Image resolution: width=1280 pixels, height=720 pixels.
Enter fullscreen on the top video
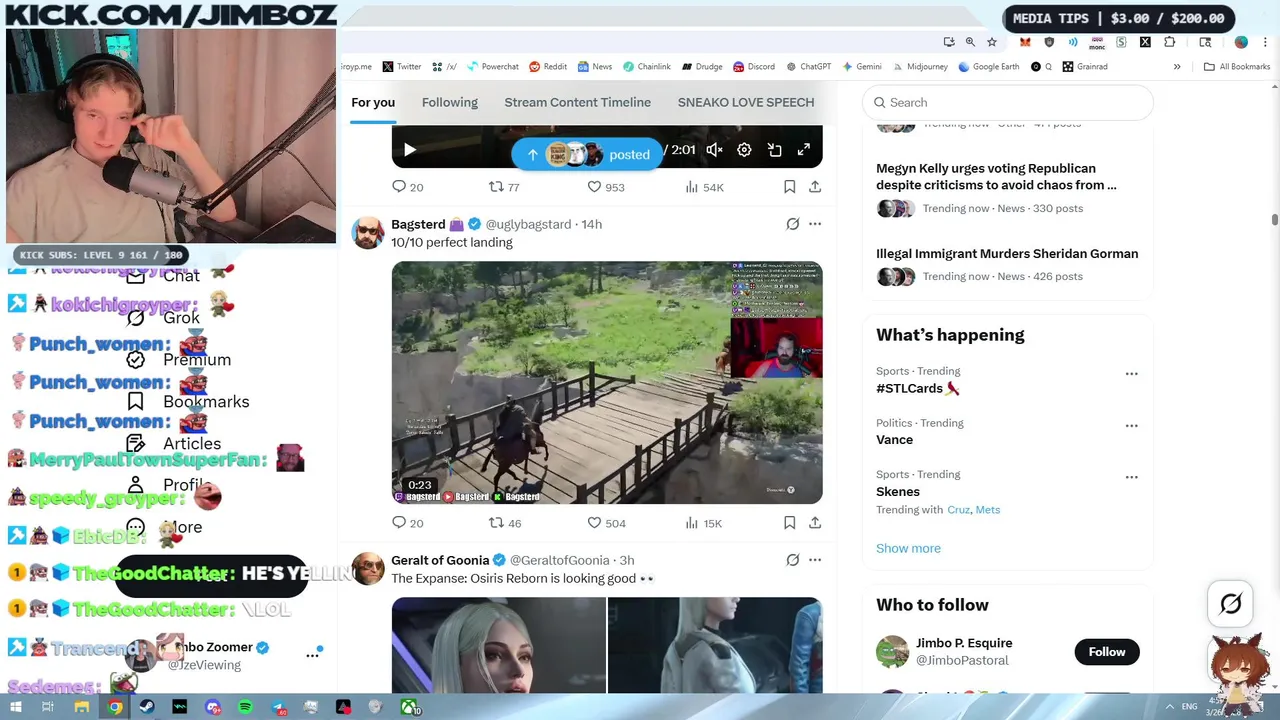804,150
